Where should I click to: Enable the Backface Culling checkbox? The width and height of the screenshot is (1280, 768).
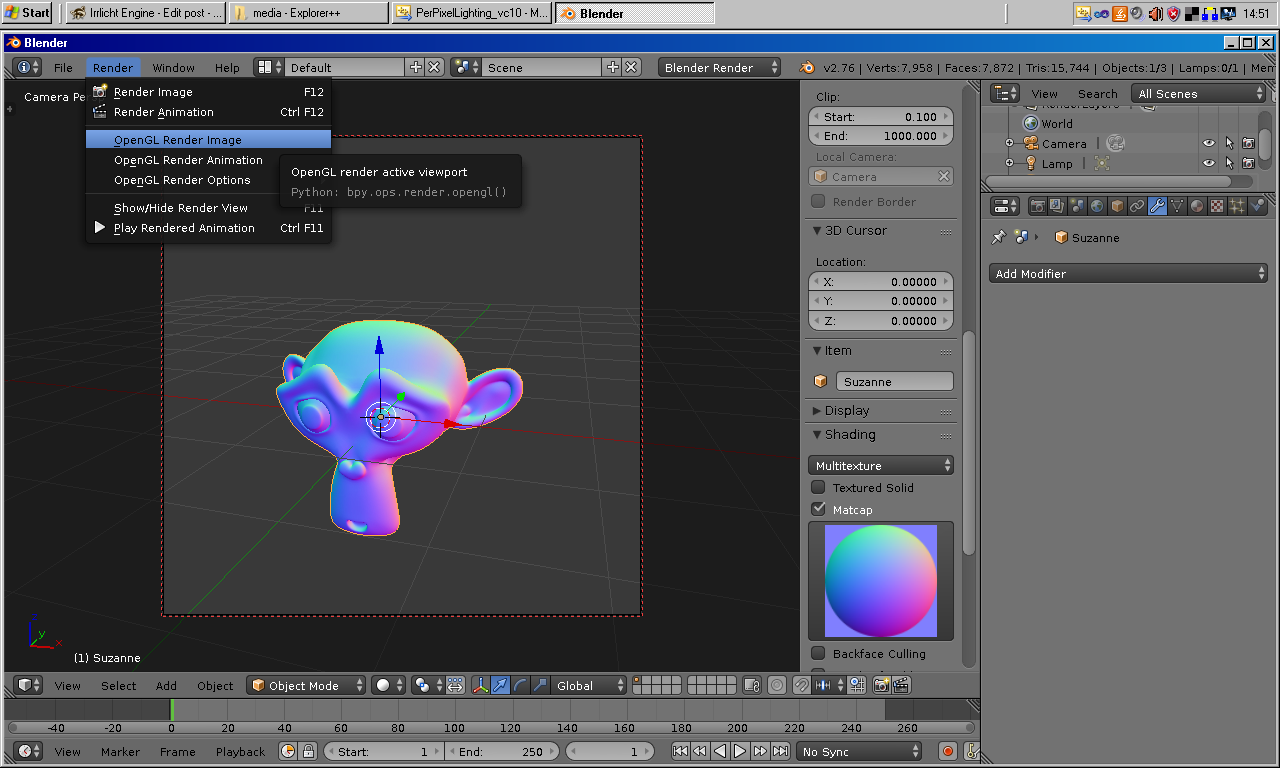click(x=818, y=654)
